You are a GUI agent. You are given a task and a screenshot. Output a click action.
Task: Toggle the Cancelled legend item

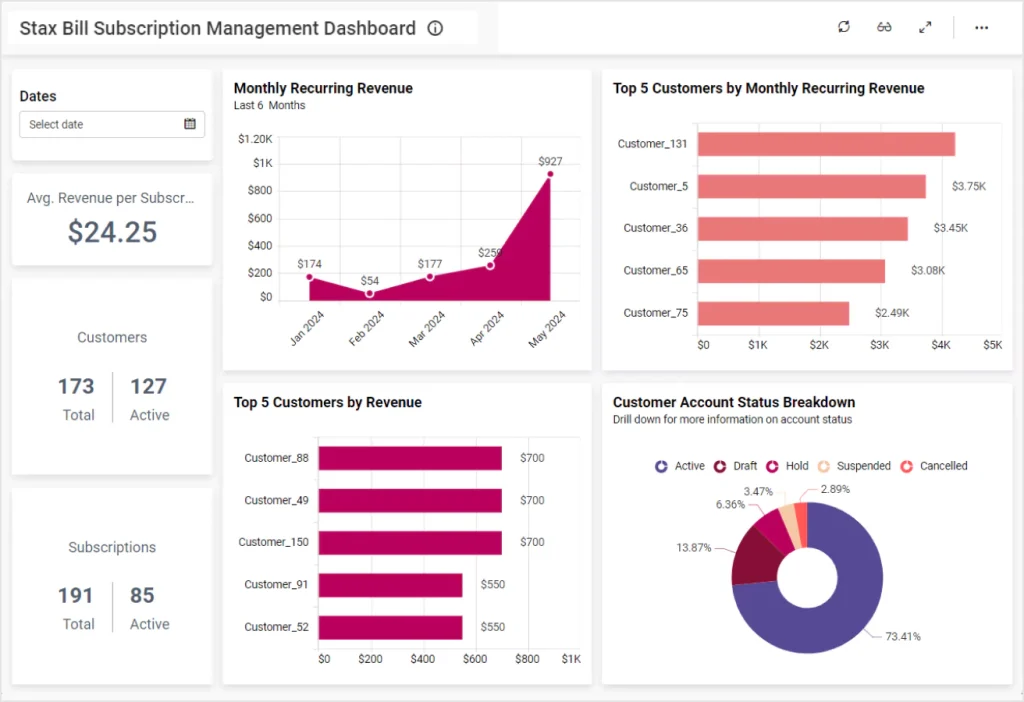tap(933, 466)
